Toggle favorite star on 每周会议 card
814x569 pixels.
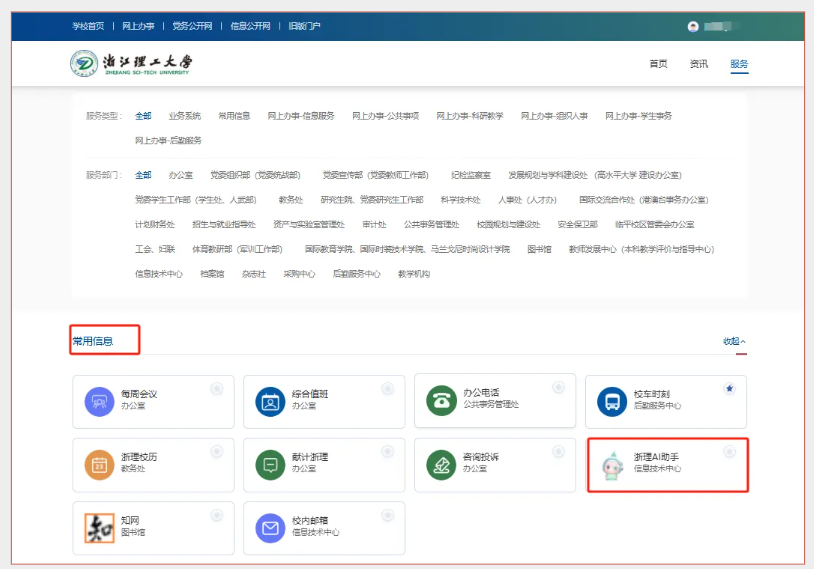coord(217,389)
